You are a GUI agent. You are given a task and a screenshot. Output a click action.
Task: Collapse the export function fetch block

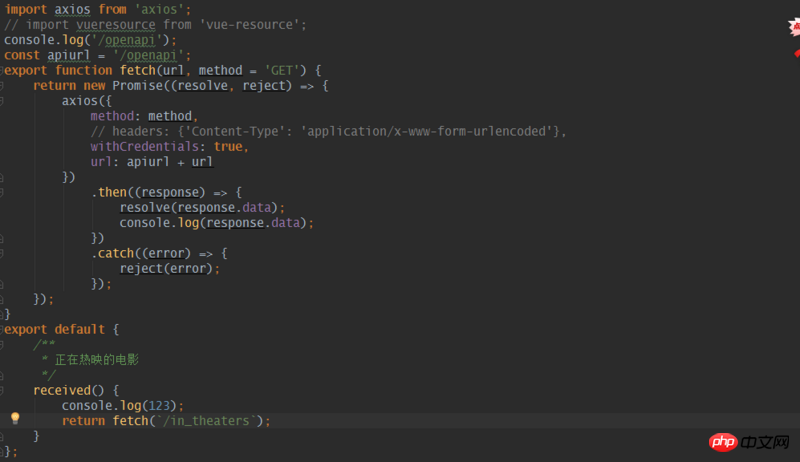click(x=2, y=70)
